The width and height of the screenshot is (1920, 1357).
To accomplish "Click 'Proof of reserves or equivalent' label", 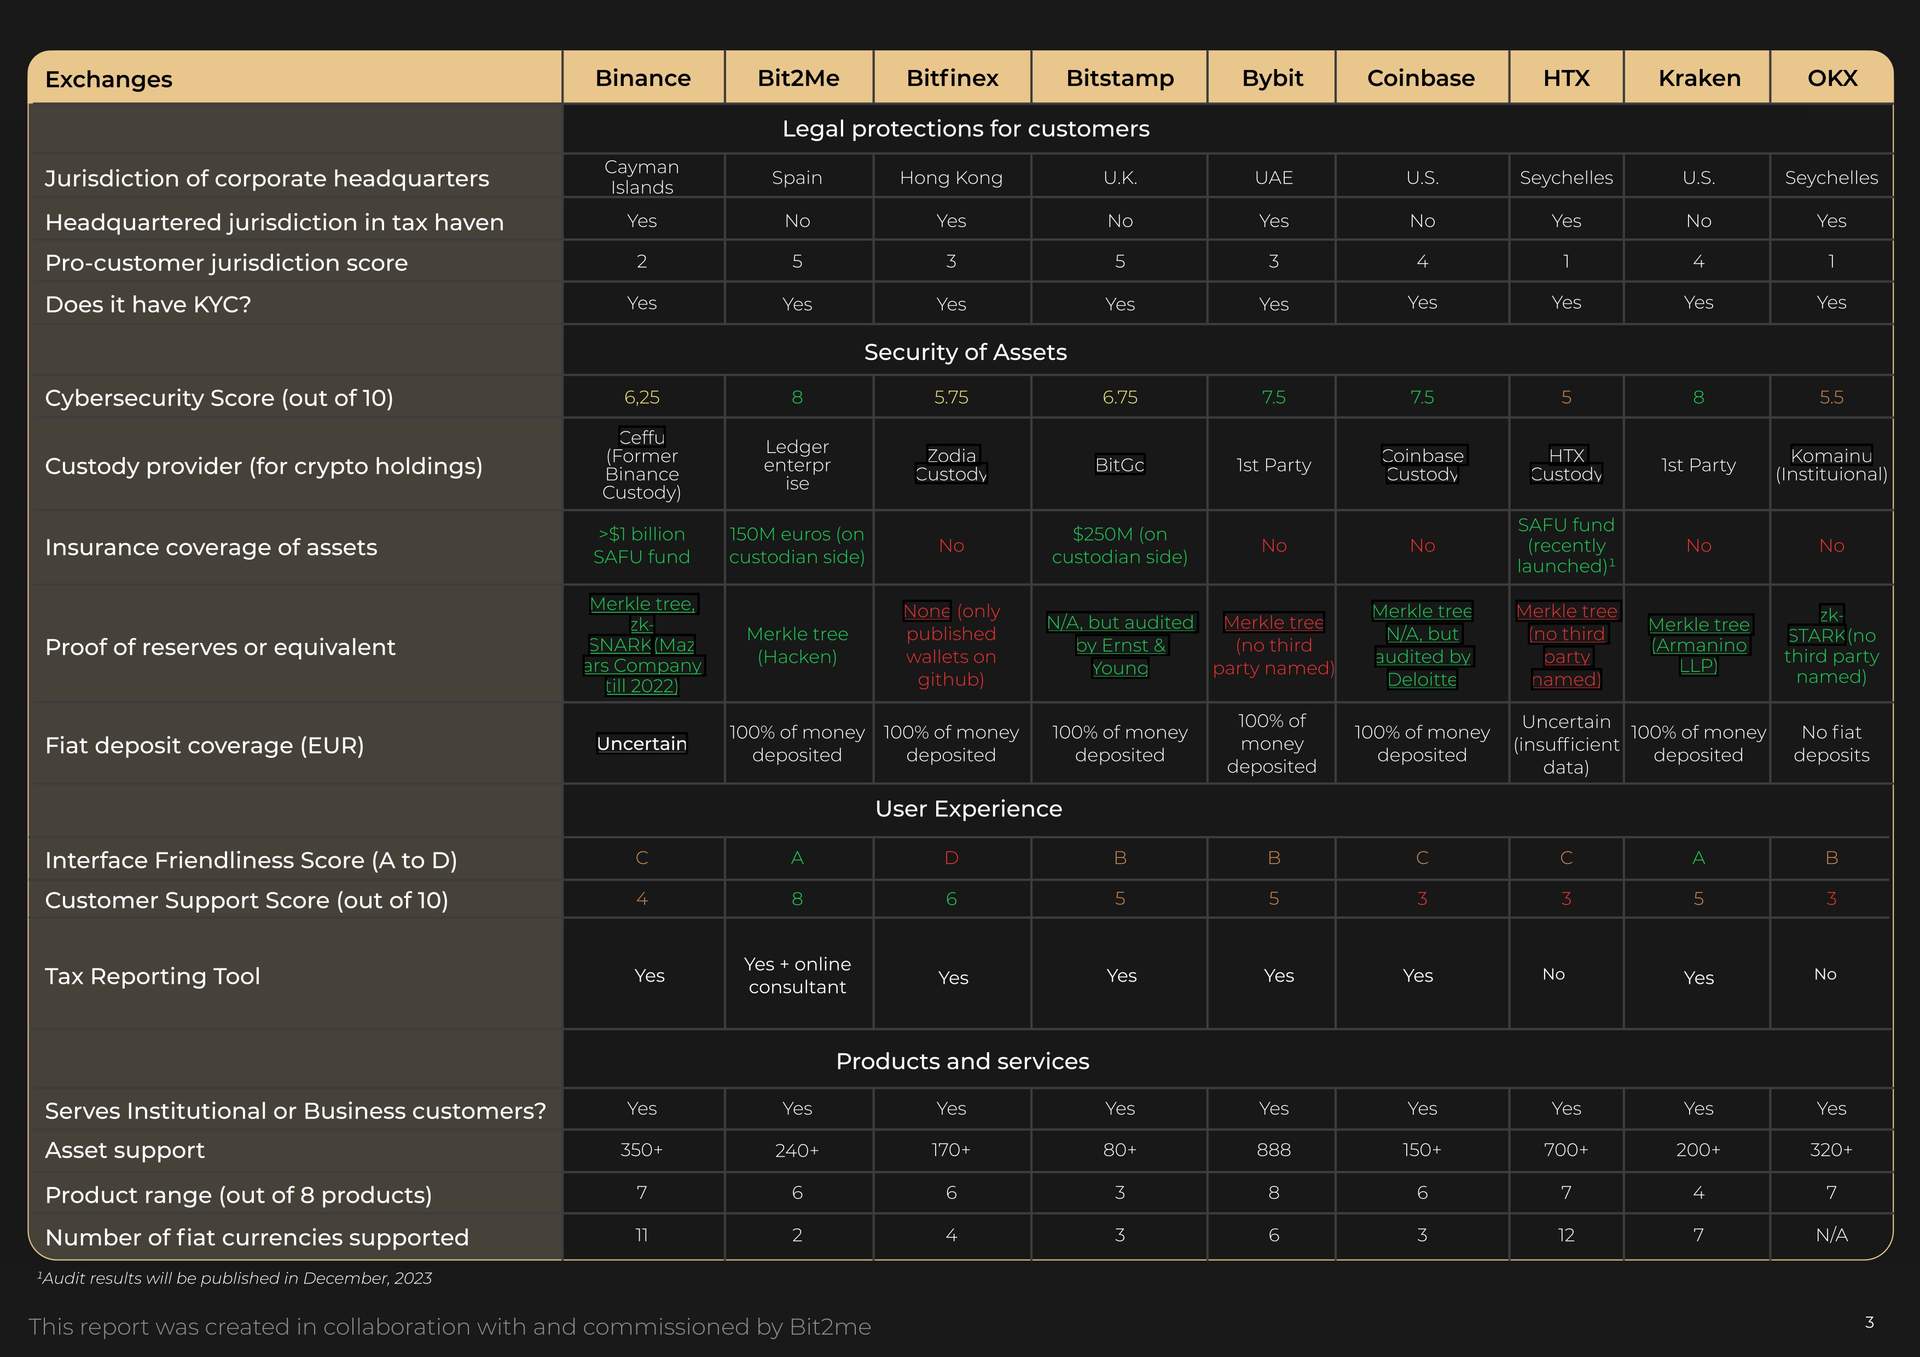I will [220, 647].
